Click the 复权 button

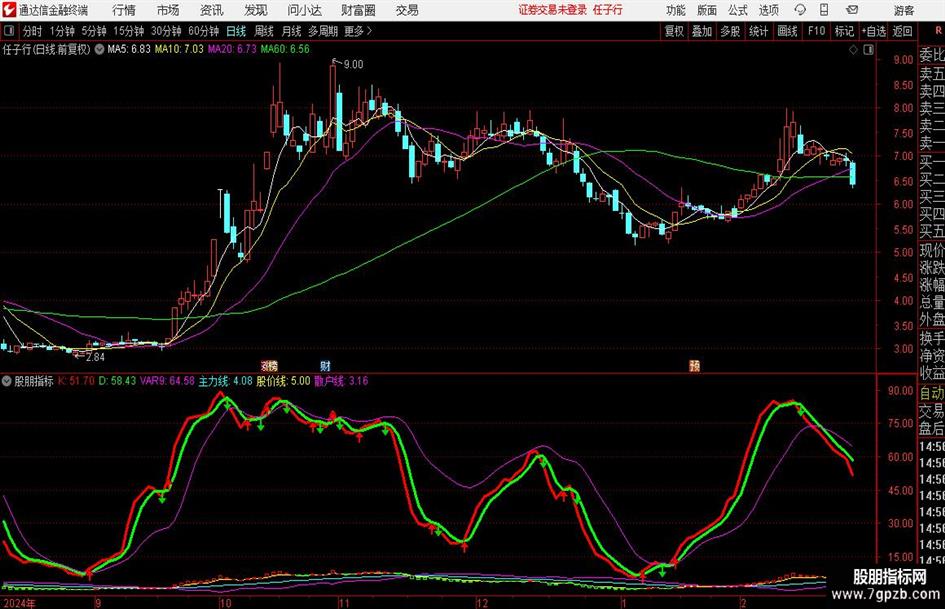click(x=674, y=31)
